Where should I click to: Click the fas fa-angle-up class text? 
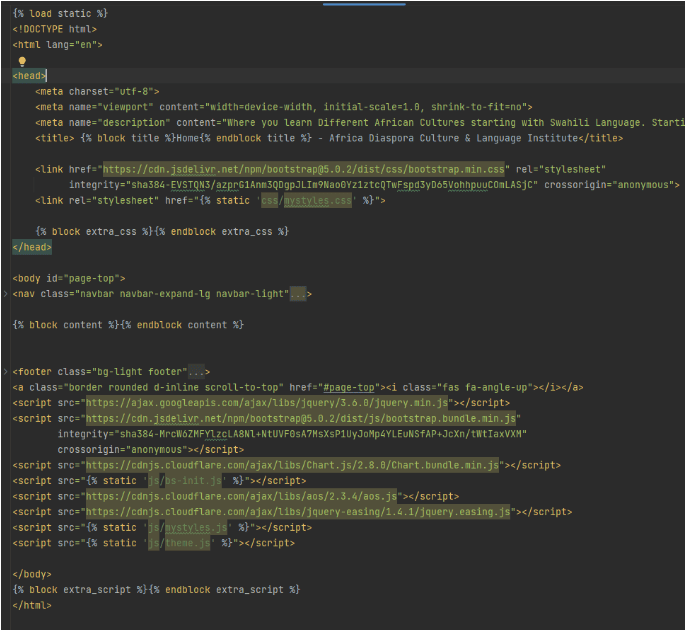[485, 388]
